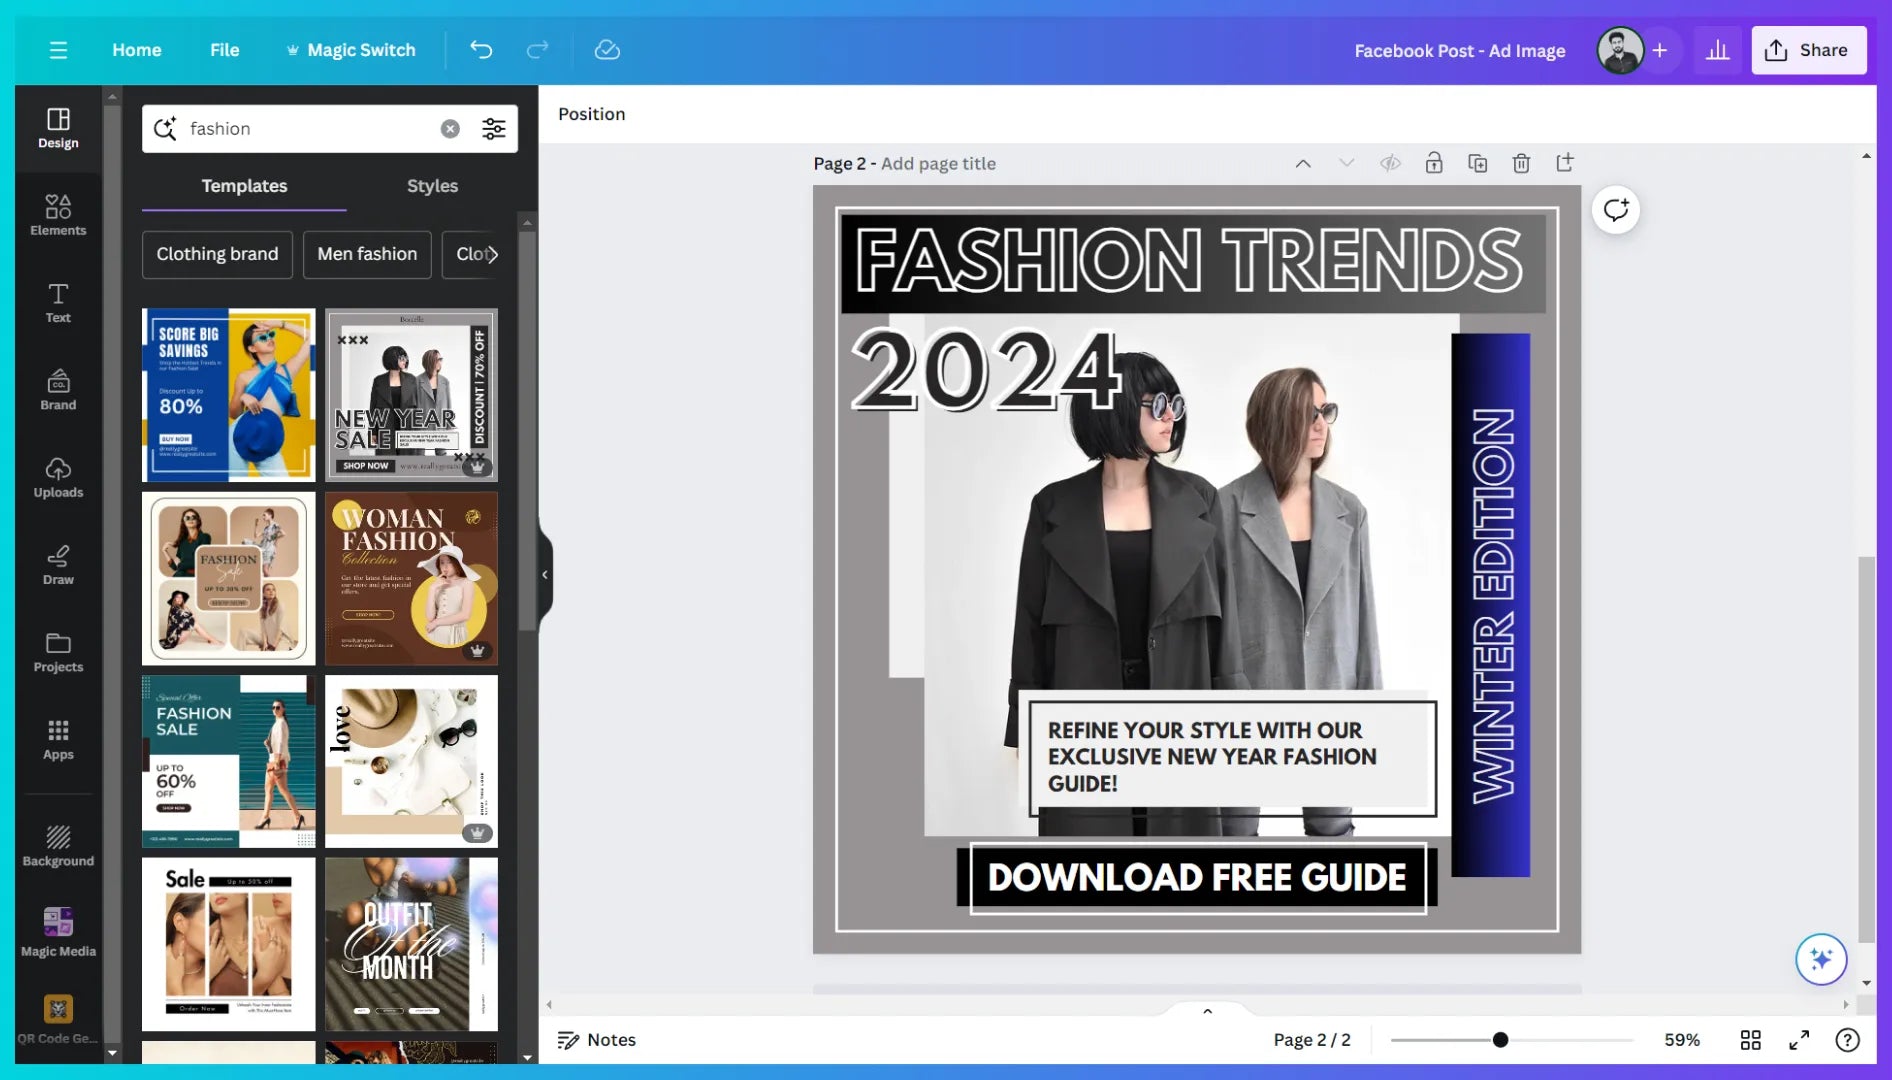The width and height of the screenshot is (1892, 1080).
Task: Switch to the Styles tab
Action: click(432, 186)
